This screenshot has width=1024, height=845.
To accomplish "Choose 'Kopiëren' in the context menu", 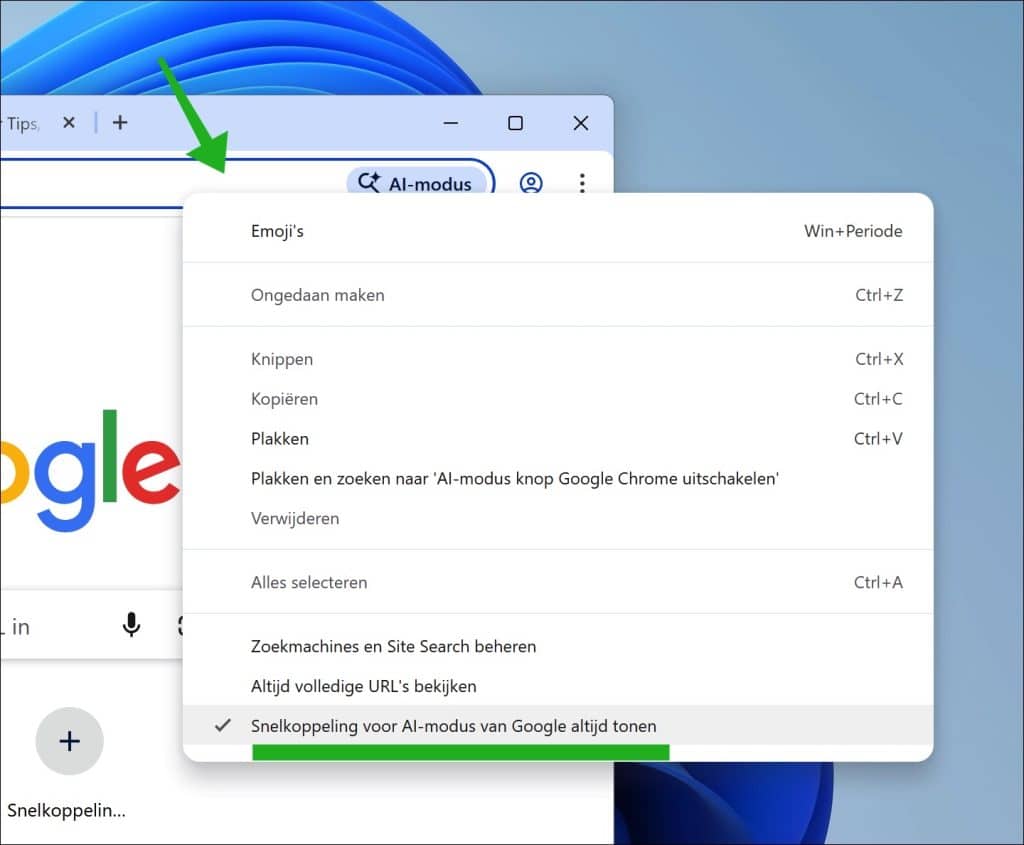I will click(x=284, y=398).
